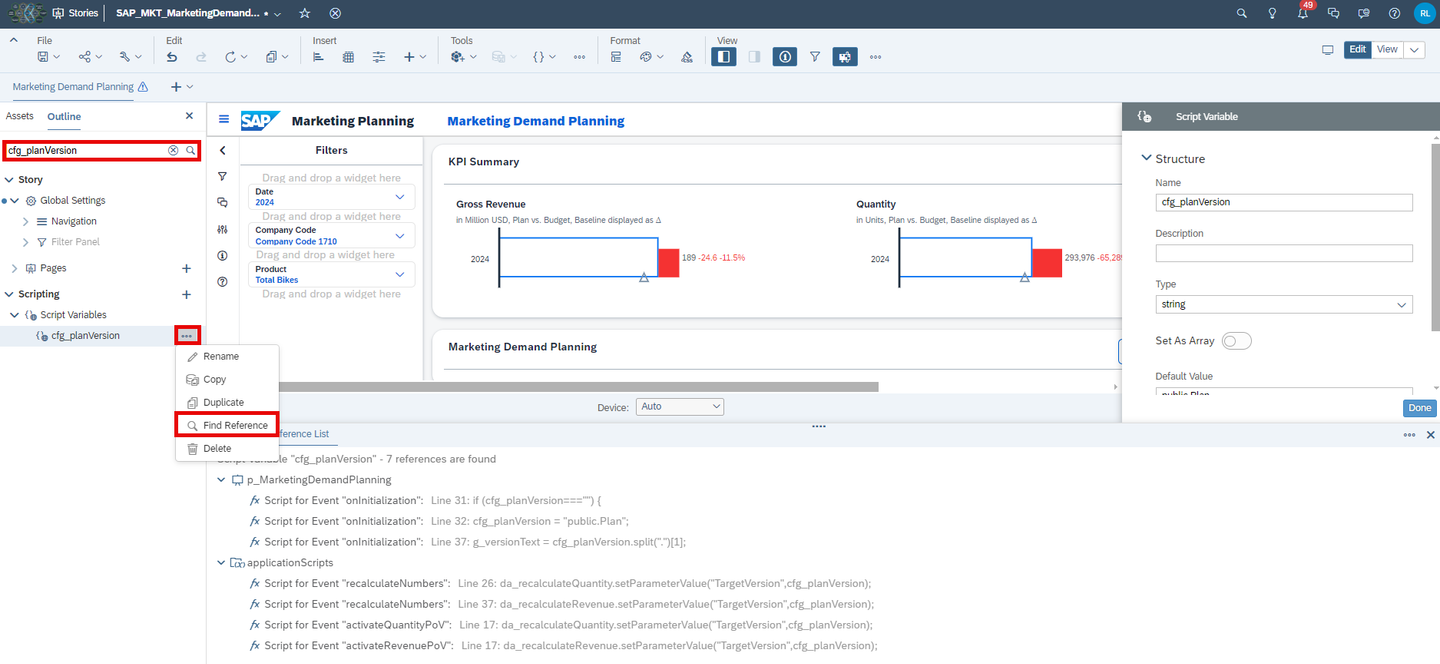Viewport: 1440px width, 664px height.
Task: Insert an input control widget
Action: click(x=379, y=57)
